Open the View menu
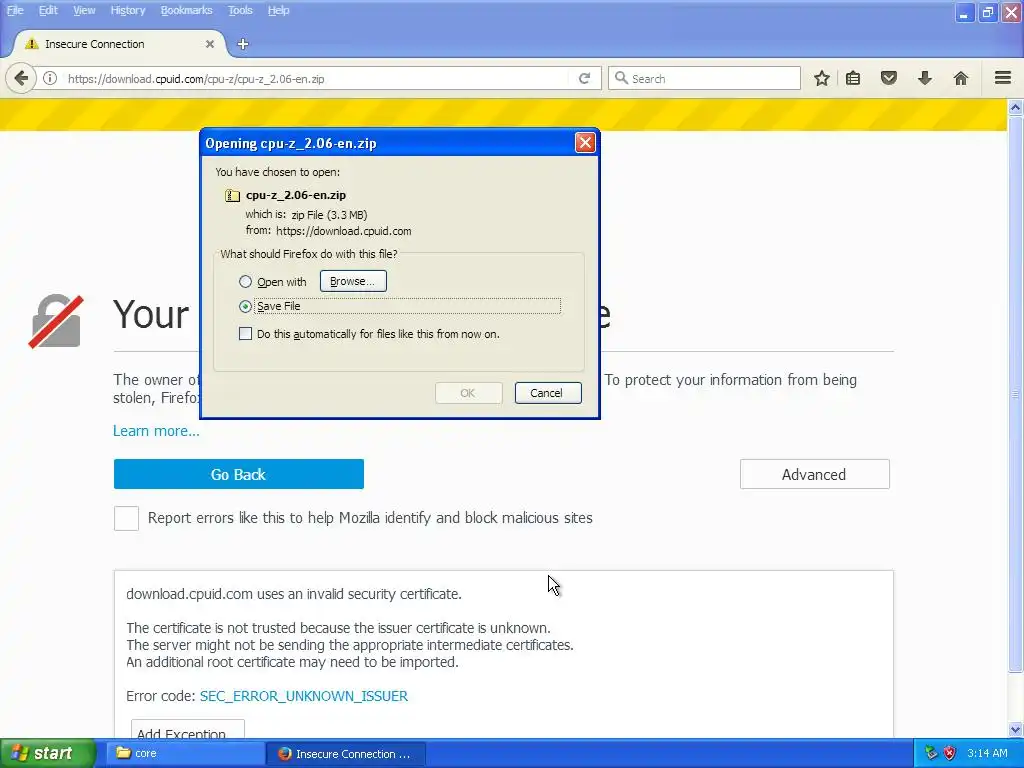The image size is (1024, 768). [x=84, y=10]
